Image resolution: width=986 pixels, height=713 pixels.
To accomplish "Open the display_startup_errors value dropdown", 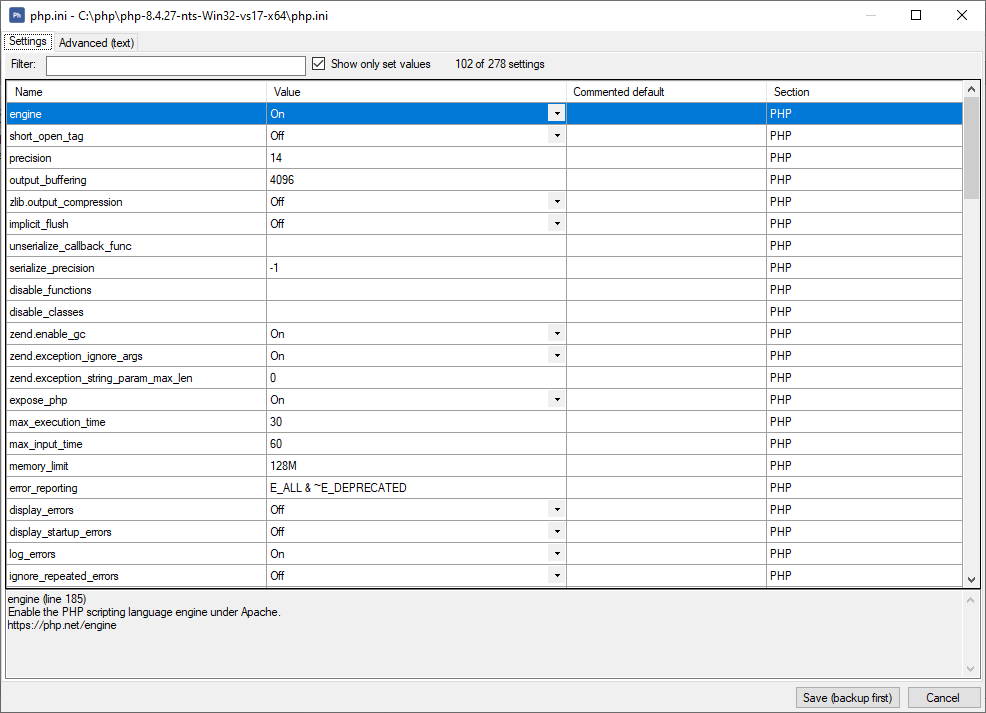I will pyautogui.click(x=557, y=531).
